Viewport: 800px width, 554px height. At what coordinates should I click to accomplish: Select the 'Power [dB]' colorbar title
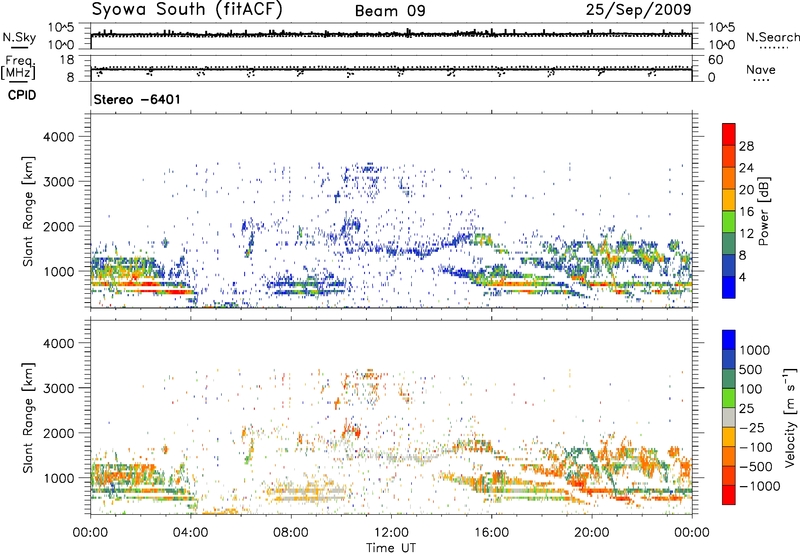pos(763,211)
